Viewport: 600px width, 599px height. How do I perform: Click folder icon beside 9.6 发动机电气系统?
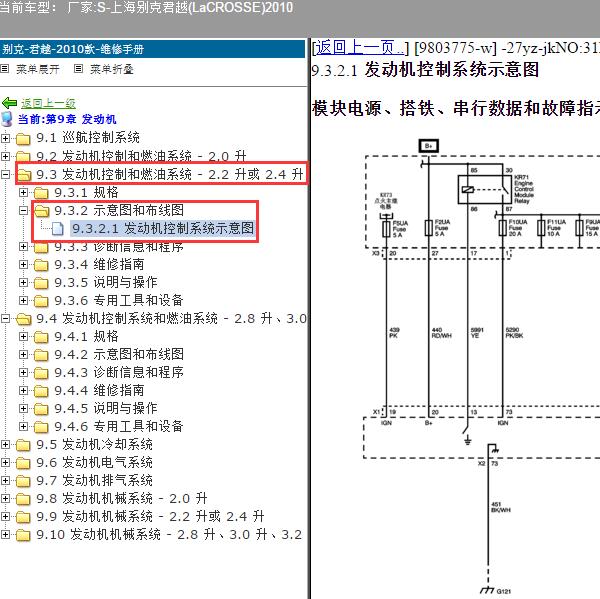click(23, 463)
